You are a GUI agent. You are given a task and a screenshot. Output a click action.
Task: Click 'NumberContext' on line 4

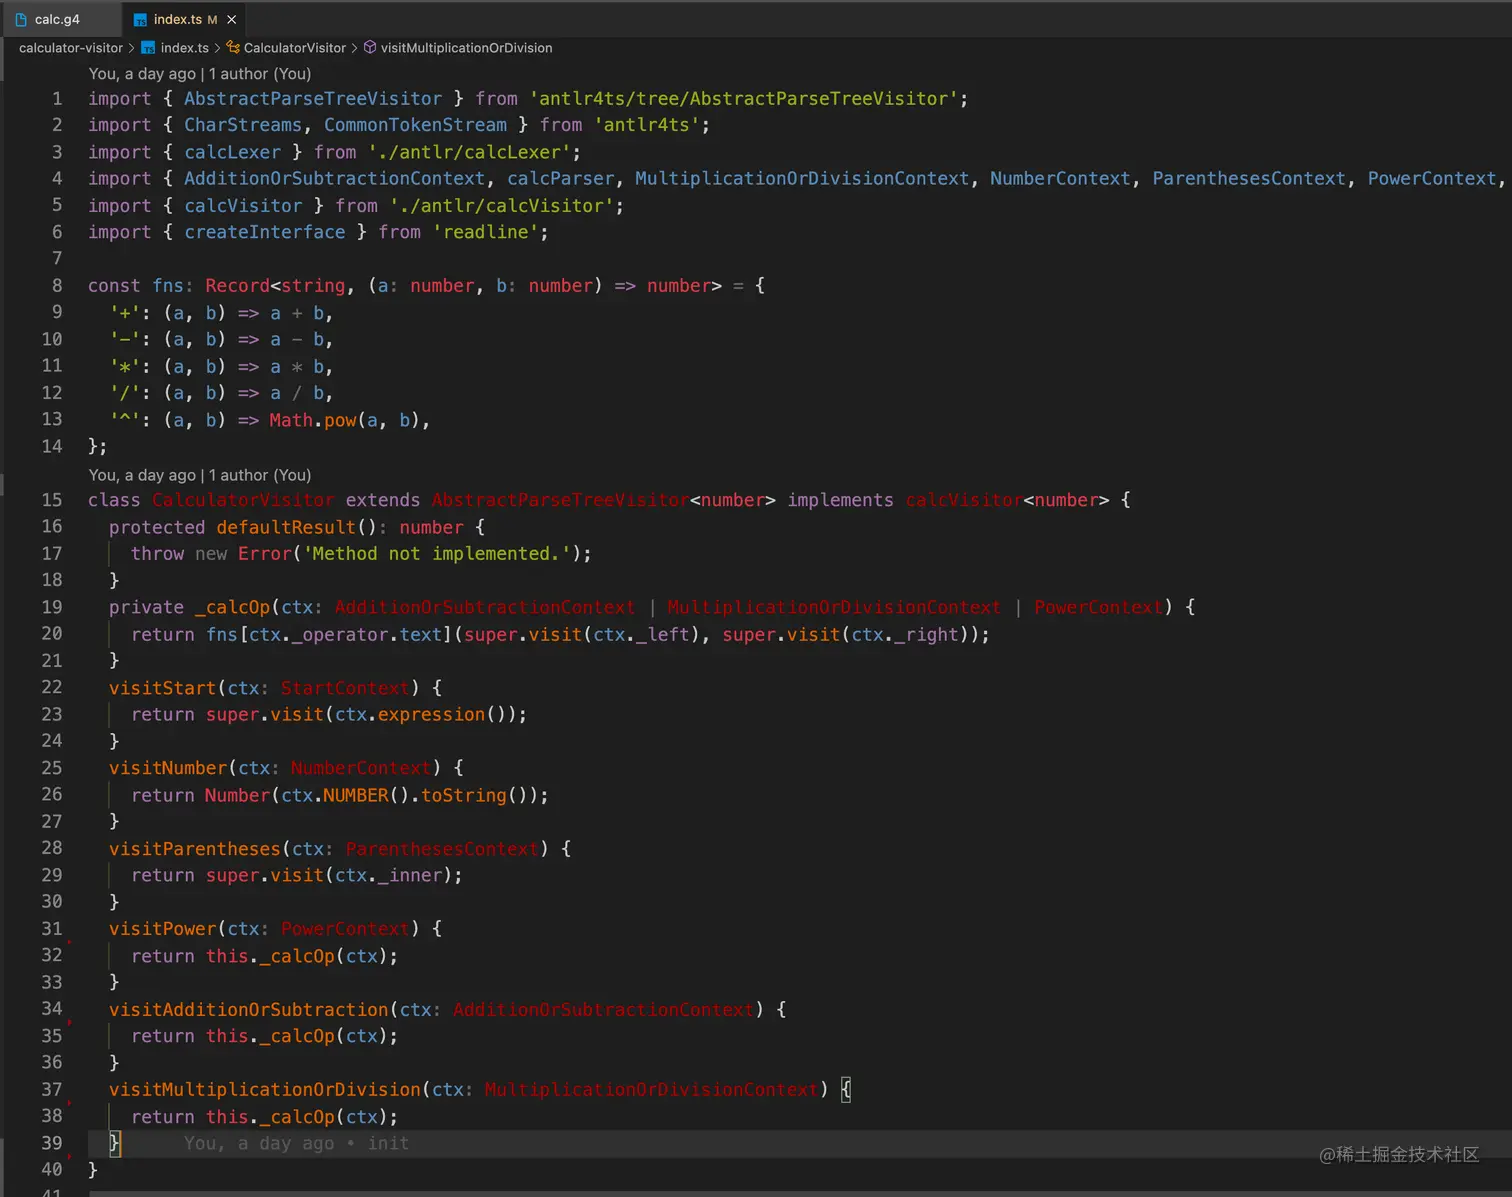point(1060,178)
